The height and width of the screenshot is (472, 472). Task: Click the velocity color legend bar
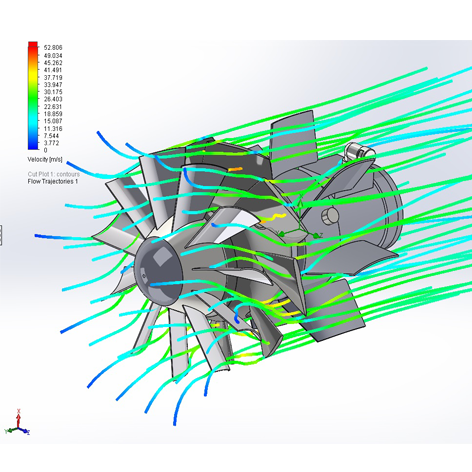click(x=33, y=96)
